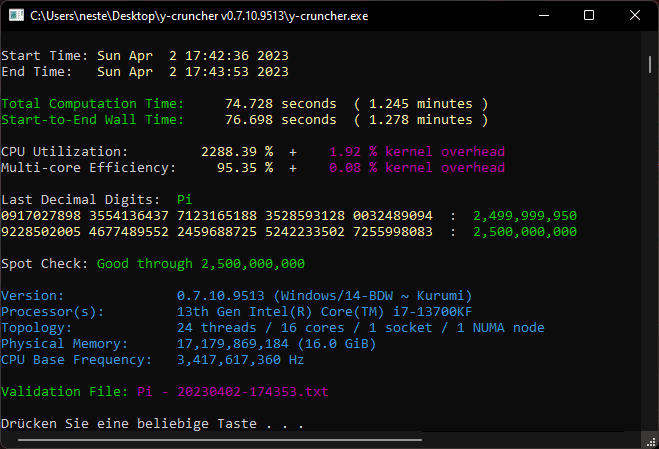
Task: Click '1.92 % kernel overhead' text
Action: (417, 151)
